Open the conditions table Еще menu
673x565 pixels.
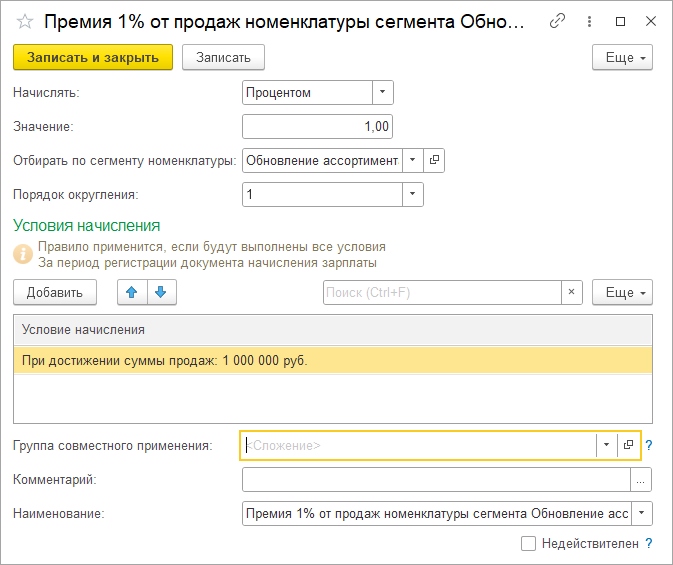click(622, 292)
